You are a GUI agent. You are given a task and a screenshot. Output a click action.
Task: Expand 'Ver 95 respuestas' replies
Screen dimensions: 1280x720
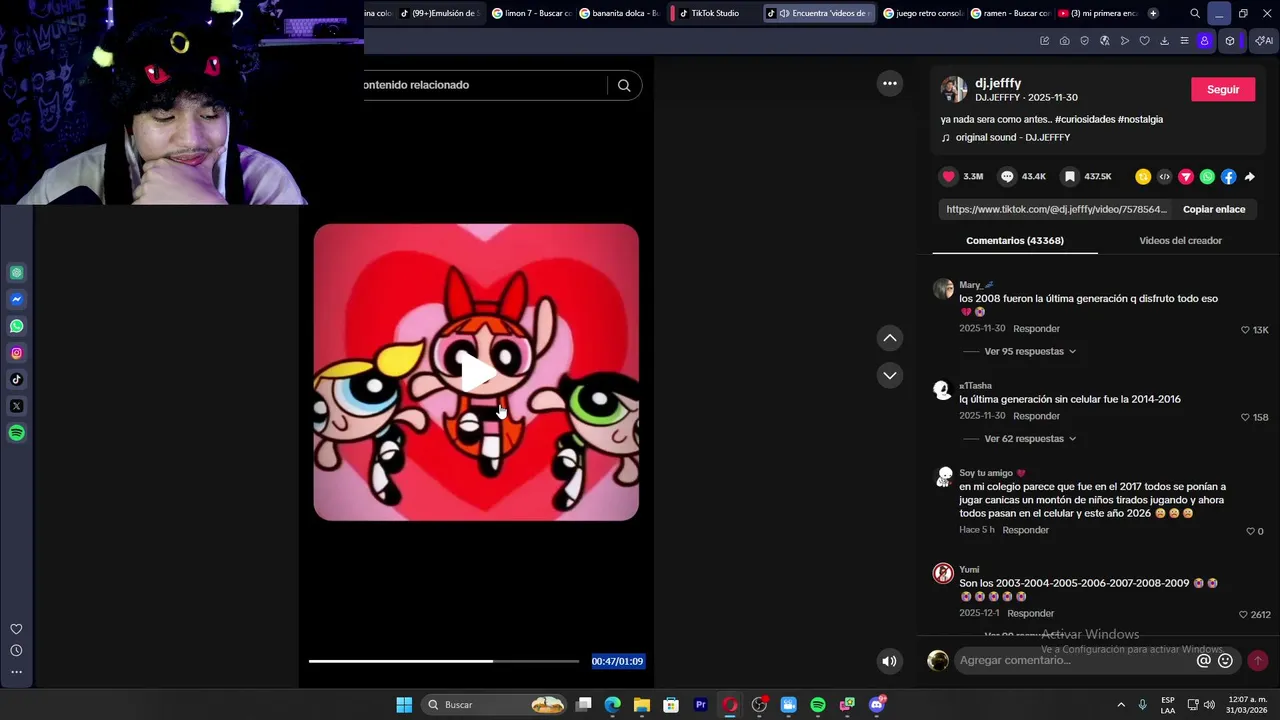coord(1030,351)
